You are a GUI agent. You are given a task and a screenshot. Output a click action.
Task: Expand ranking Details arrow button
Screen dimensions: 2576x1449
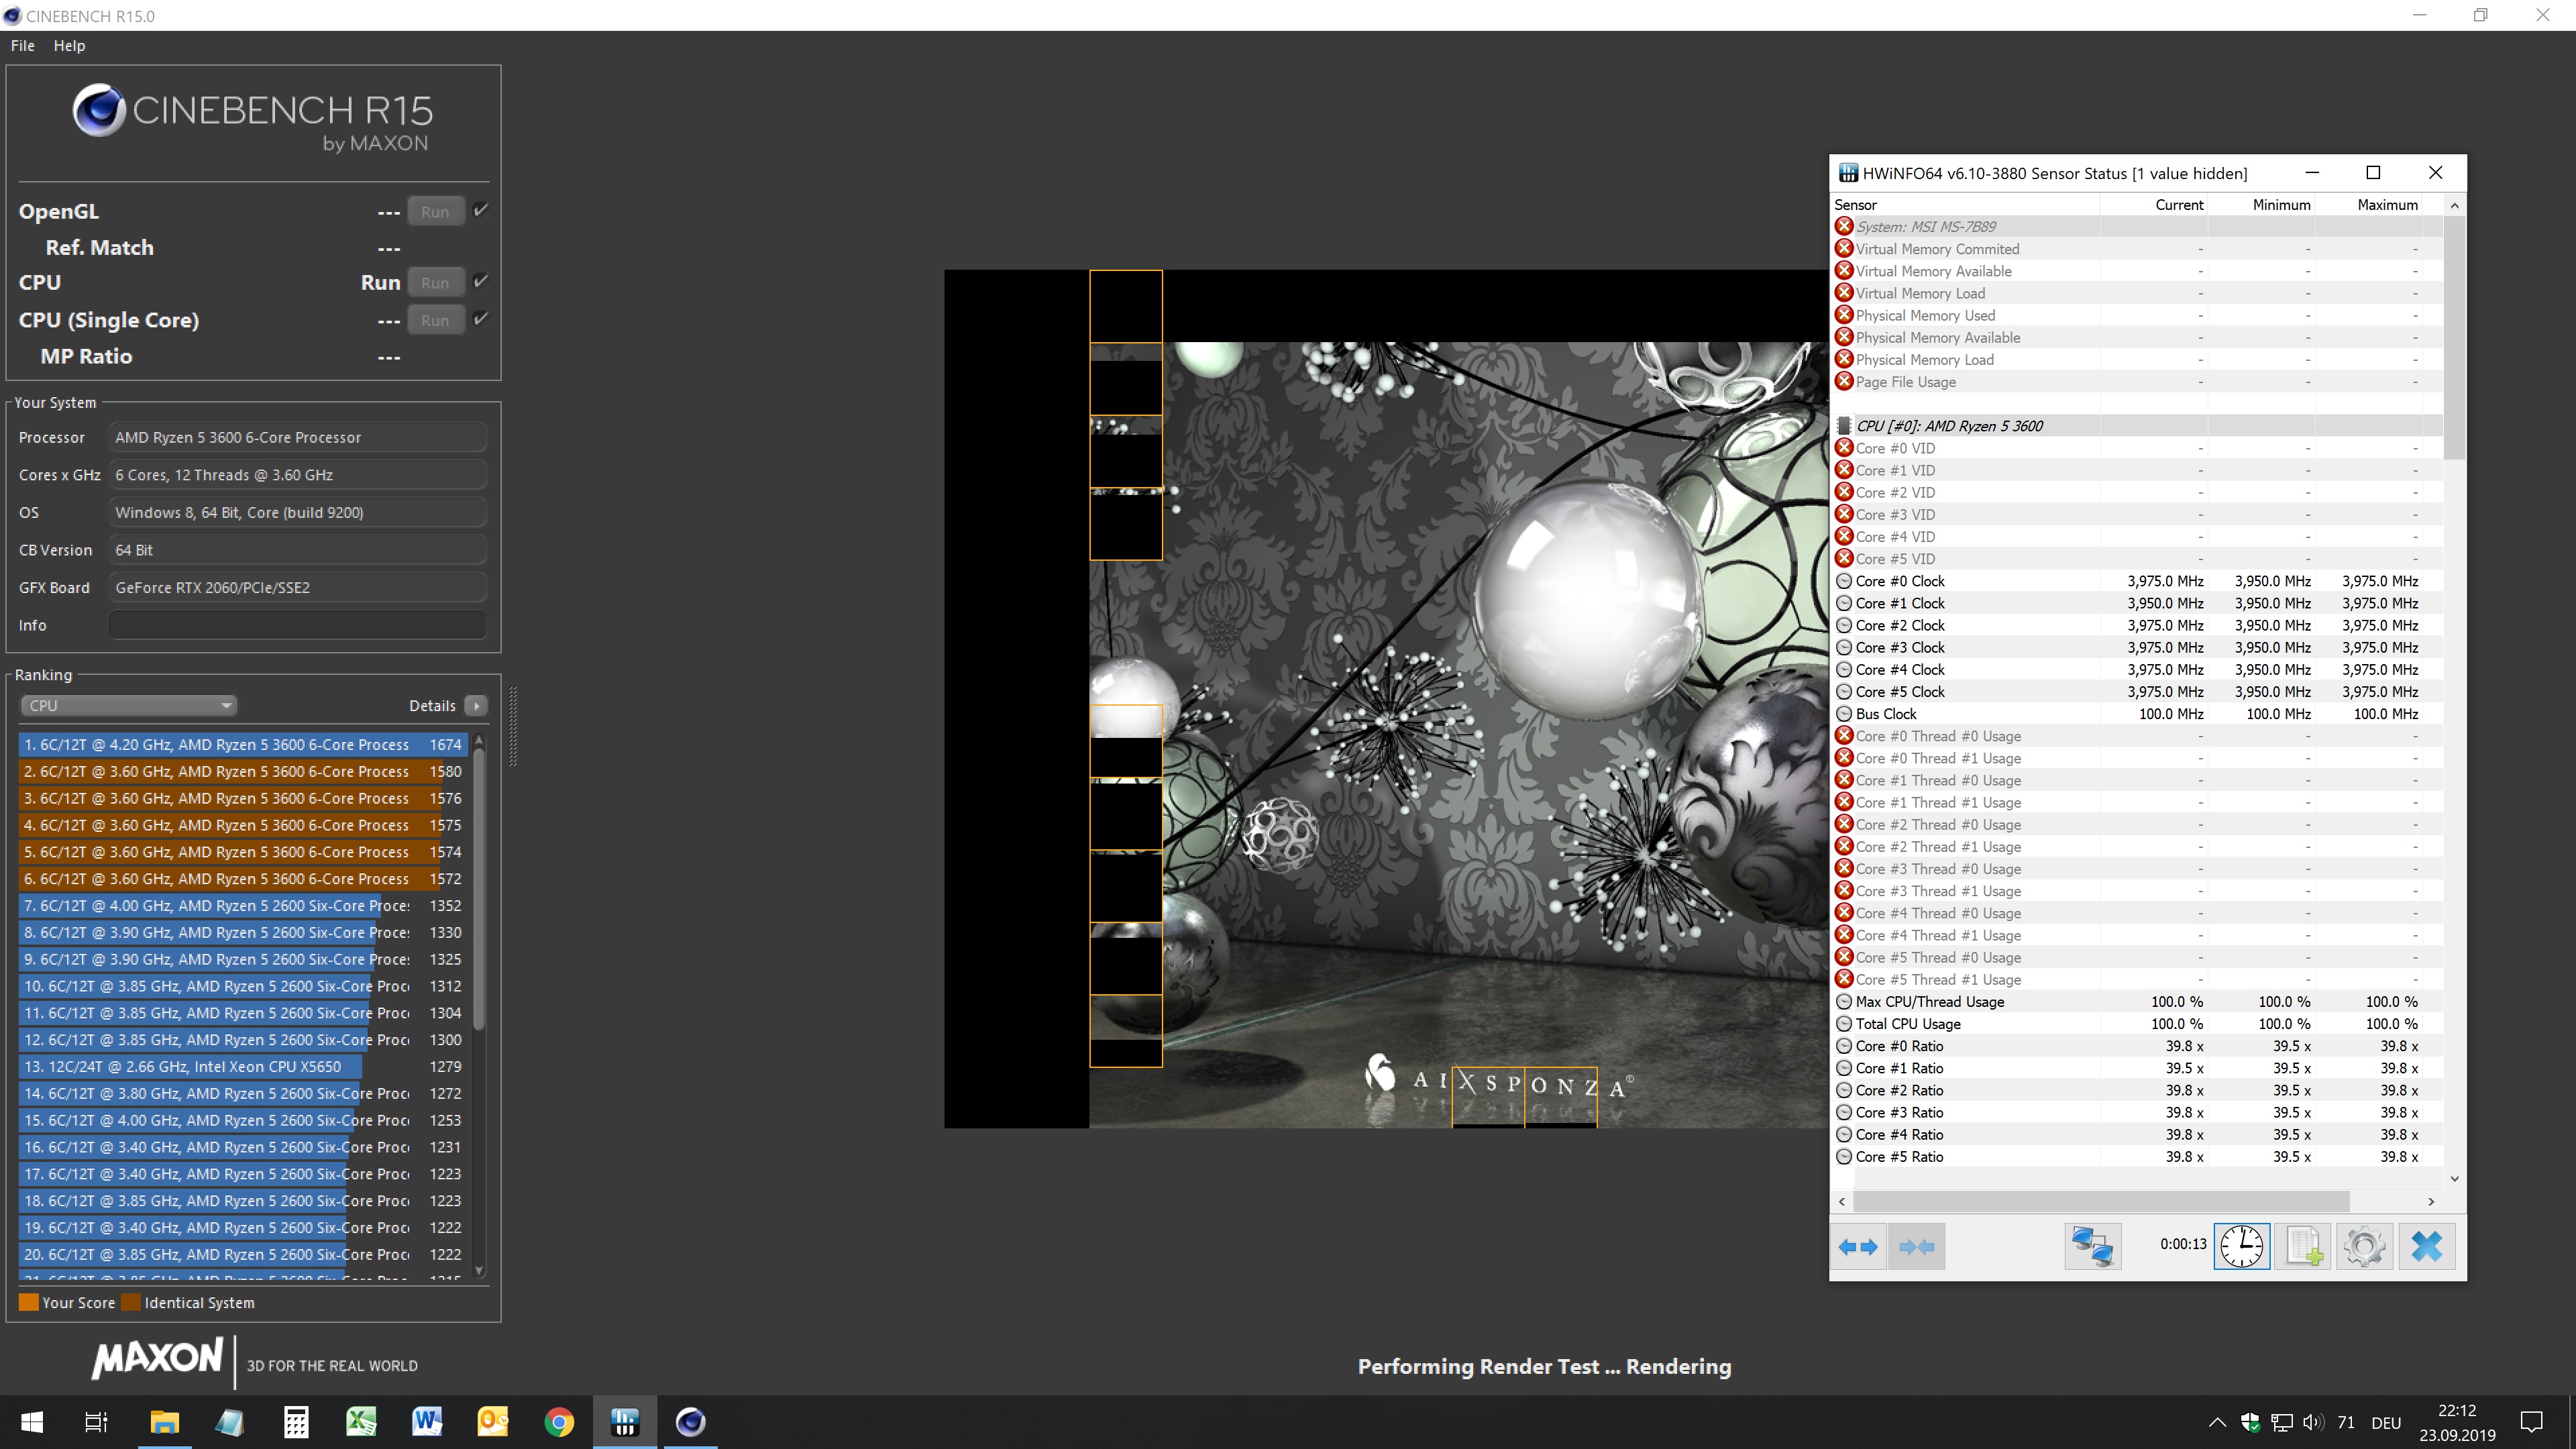coord(477,705)
